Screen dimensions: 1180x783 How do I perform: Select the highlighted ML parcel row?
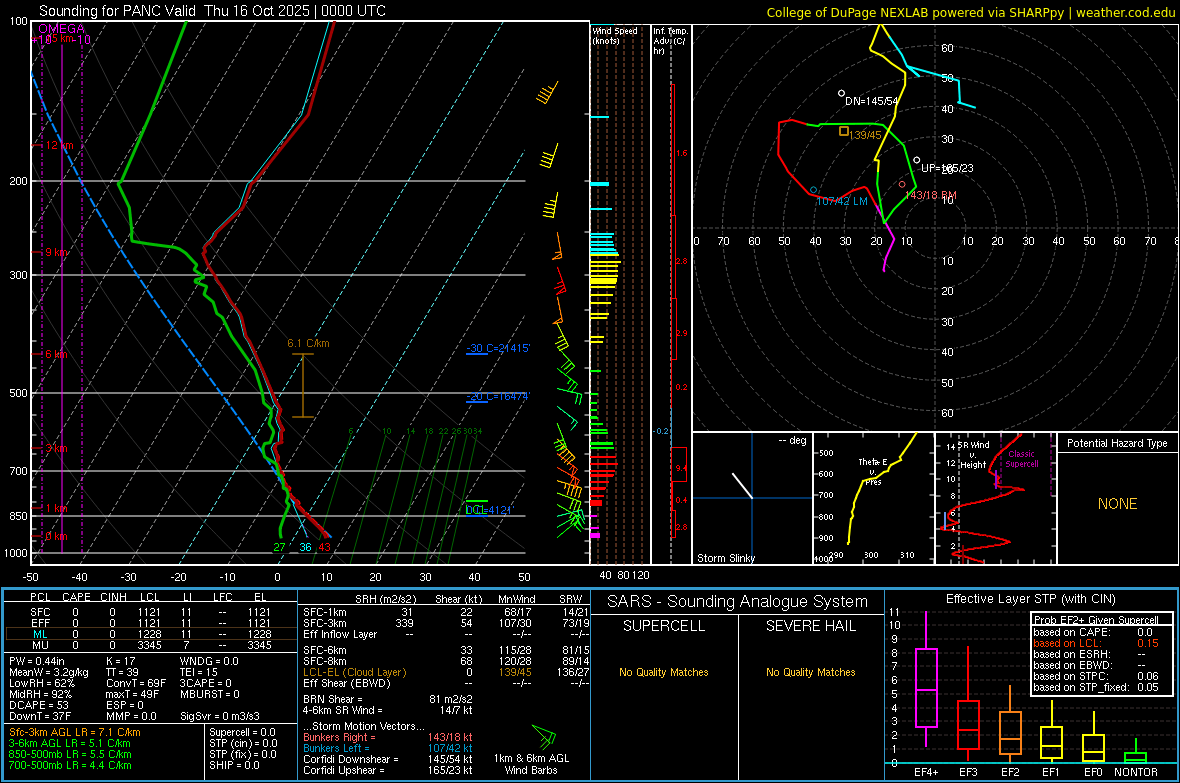tap(151, 634)
